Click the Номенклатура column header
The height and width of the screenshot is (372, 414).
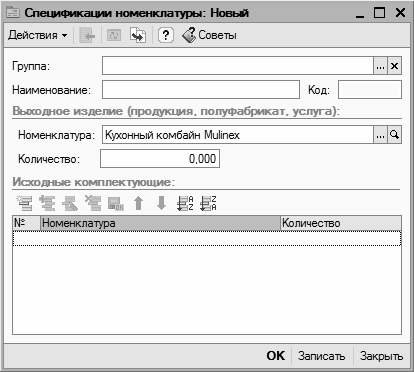(160, 223)
